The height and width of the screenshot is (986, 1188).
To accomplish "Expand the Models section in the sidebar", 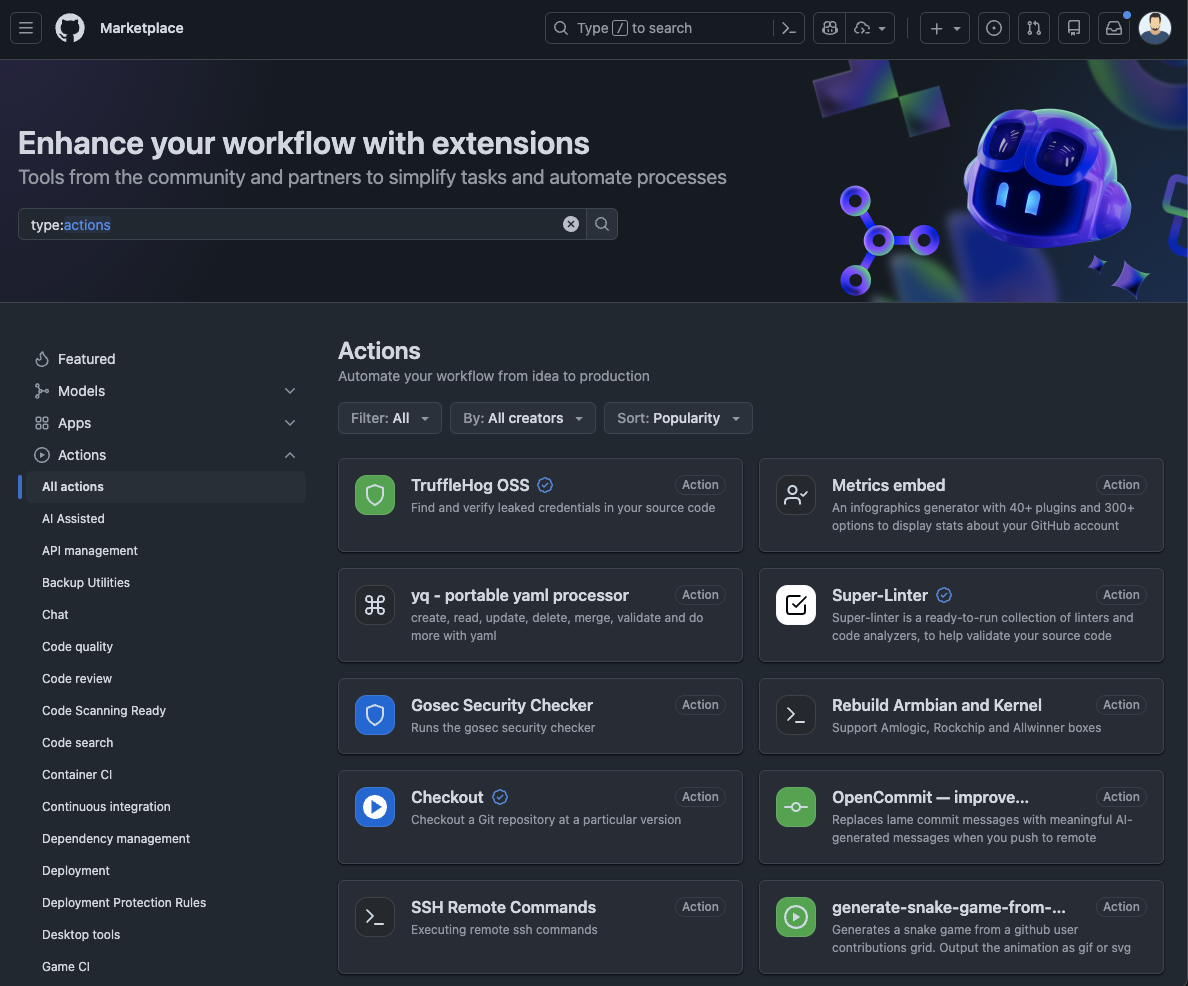I will click(x=290, y=391).
